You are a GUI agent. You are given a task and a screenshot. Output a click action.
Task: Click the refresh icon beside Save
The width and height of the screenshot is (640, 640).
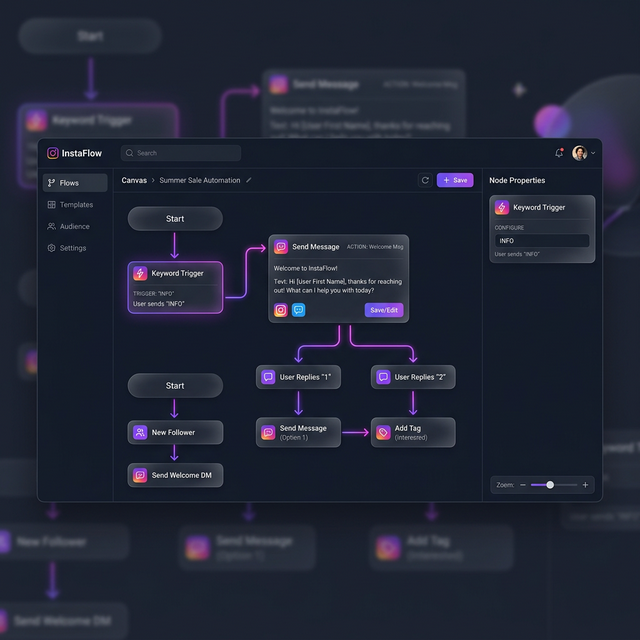coord(425,180)
